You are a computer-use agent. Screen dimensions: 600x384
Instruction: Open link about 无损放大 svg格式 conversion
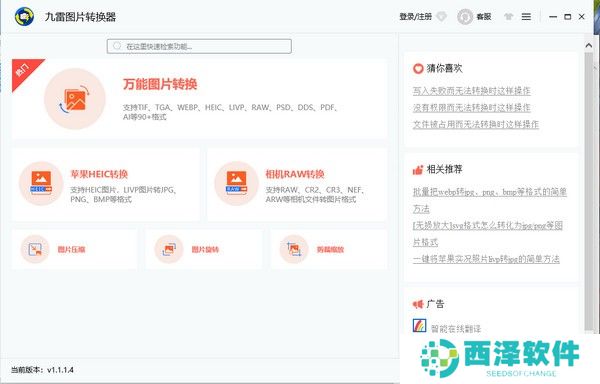pyautogui.click(x=488, y=233)
